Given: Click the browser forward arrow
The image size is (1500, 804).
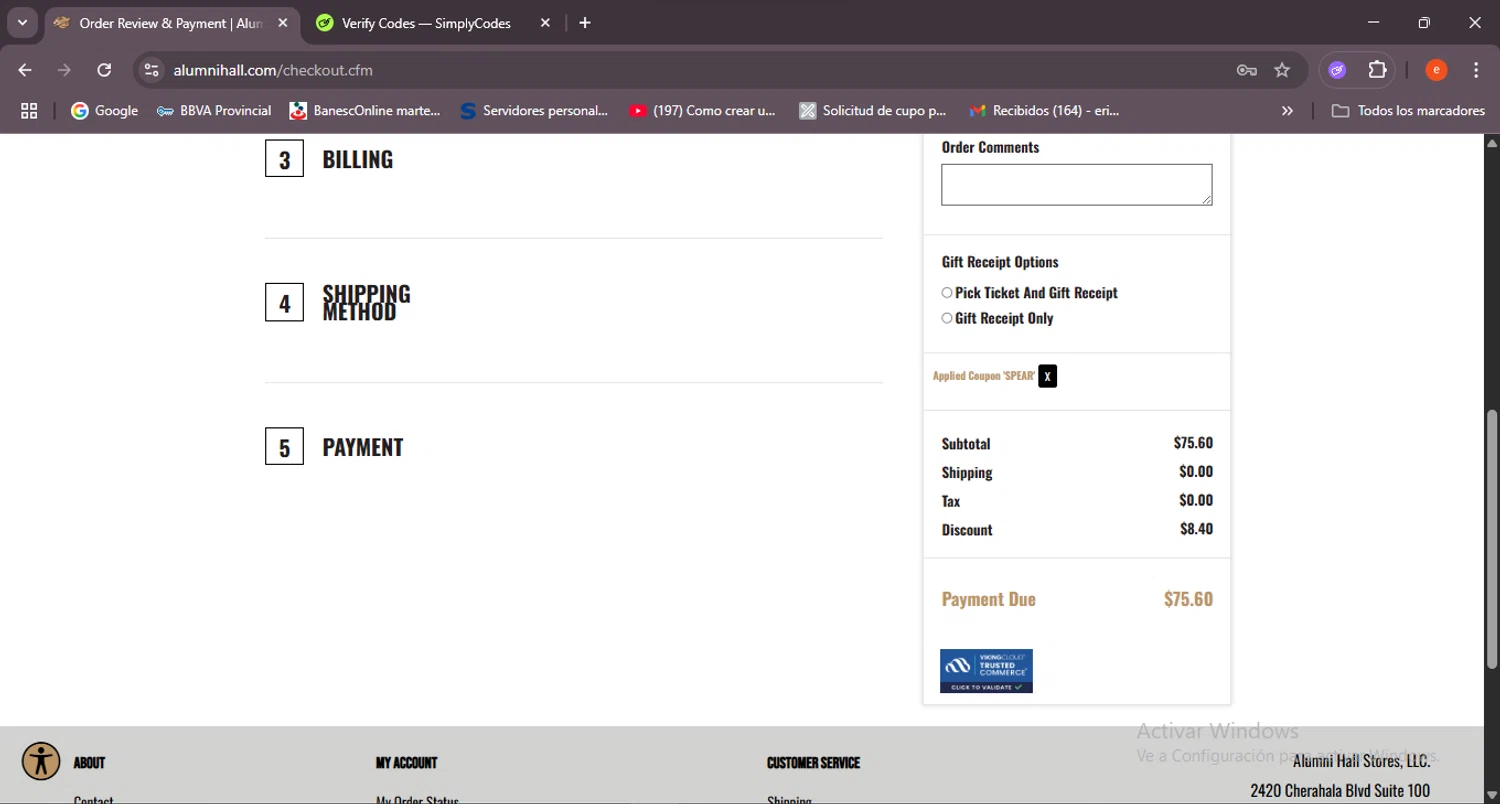Looking at the screenshot, I should pyautogui.click(x=64, y=70).
